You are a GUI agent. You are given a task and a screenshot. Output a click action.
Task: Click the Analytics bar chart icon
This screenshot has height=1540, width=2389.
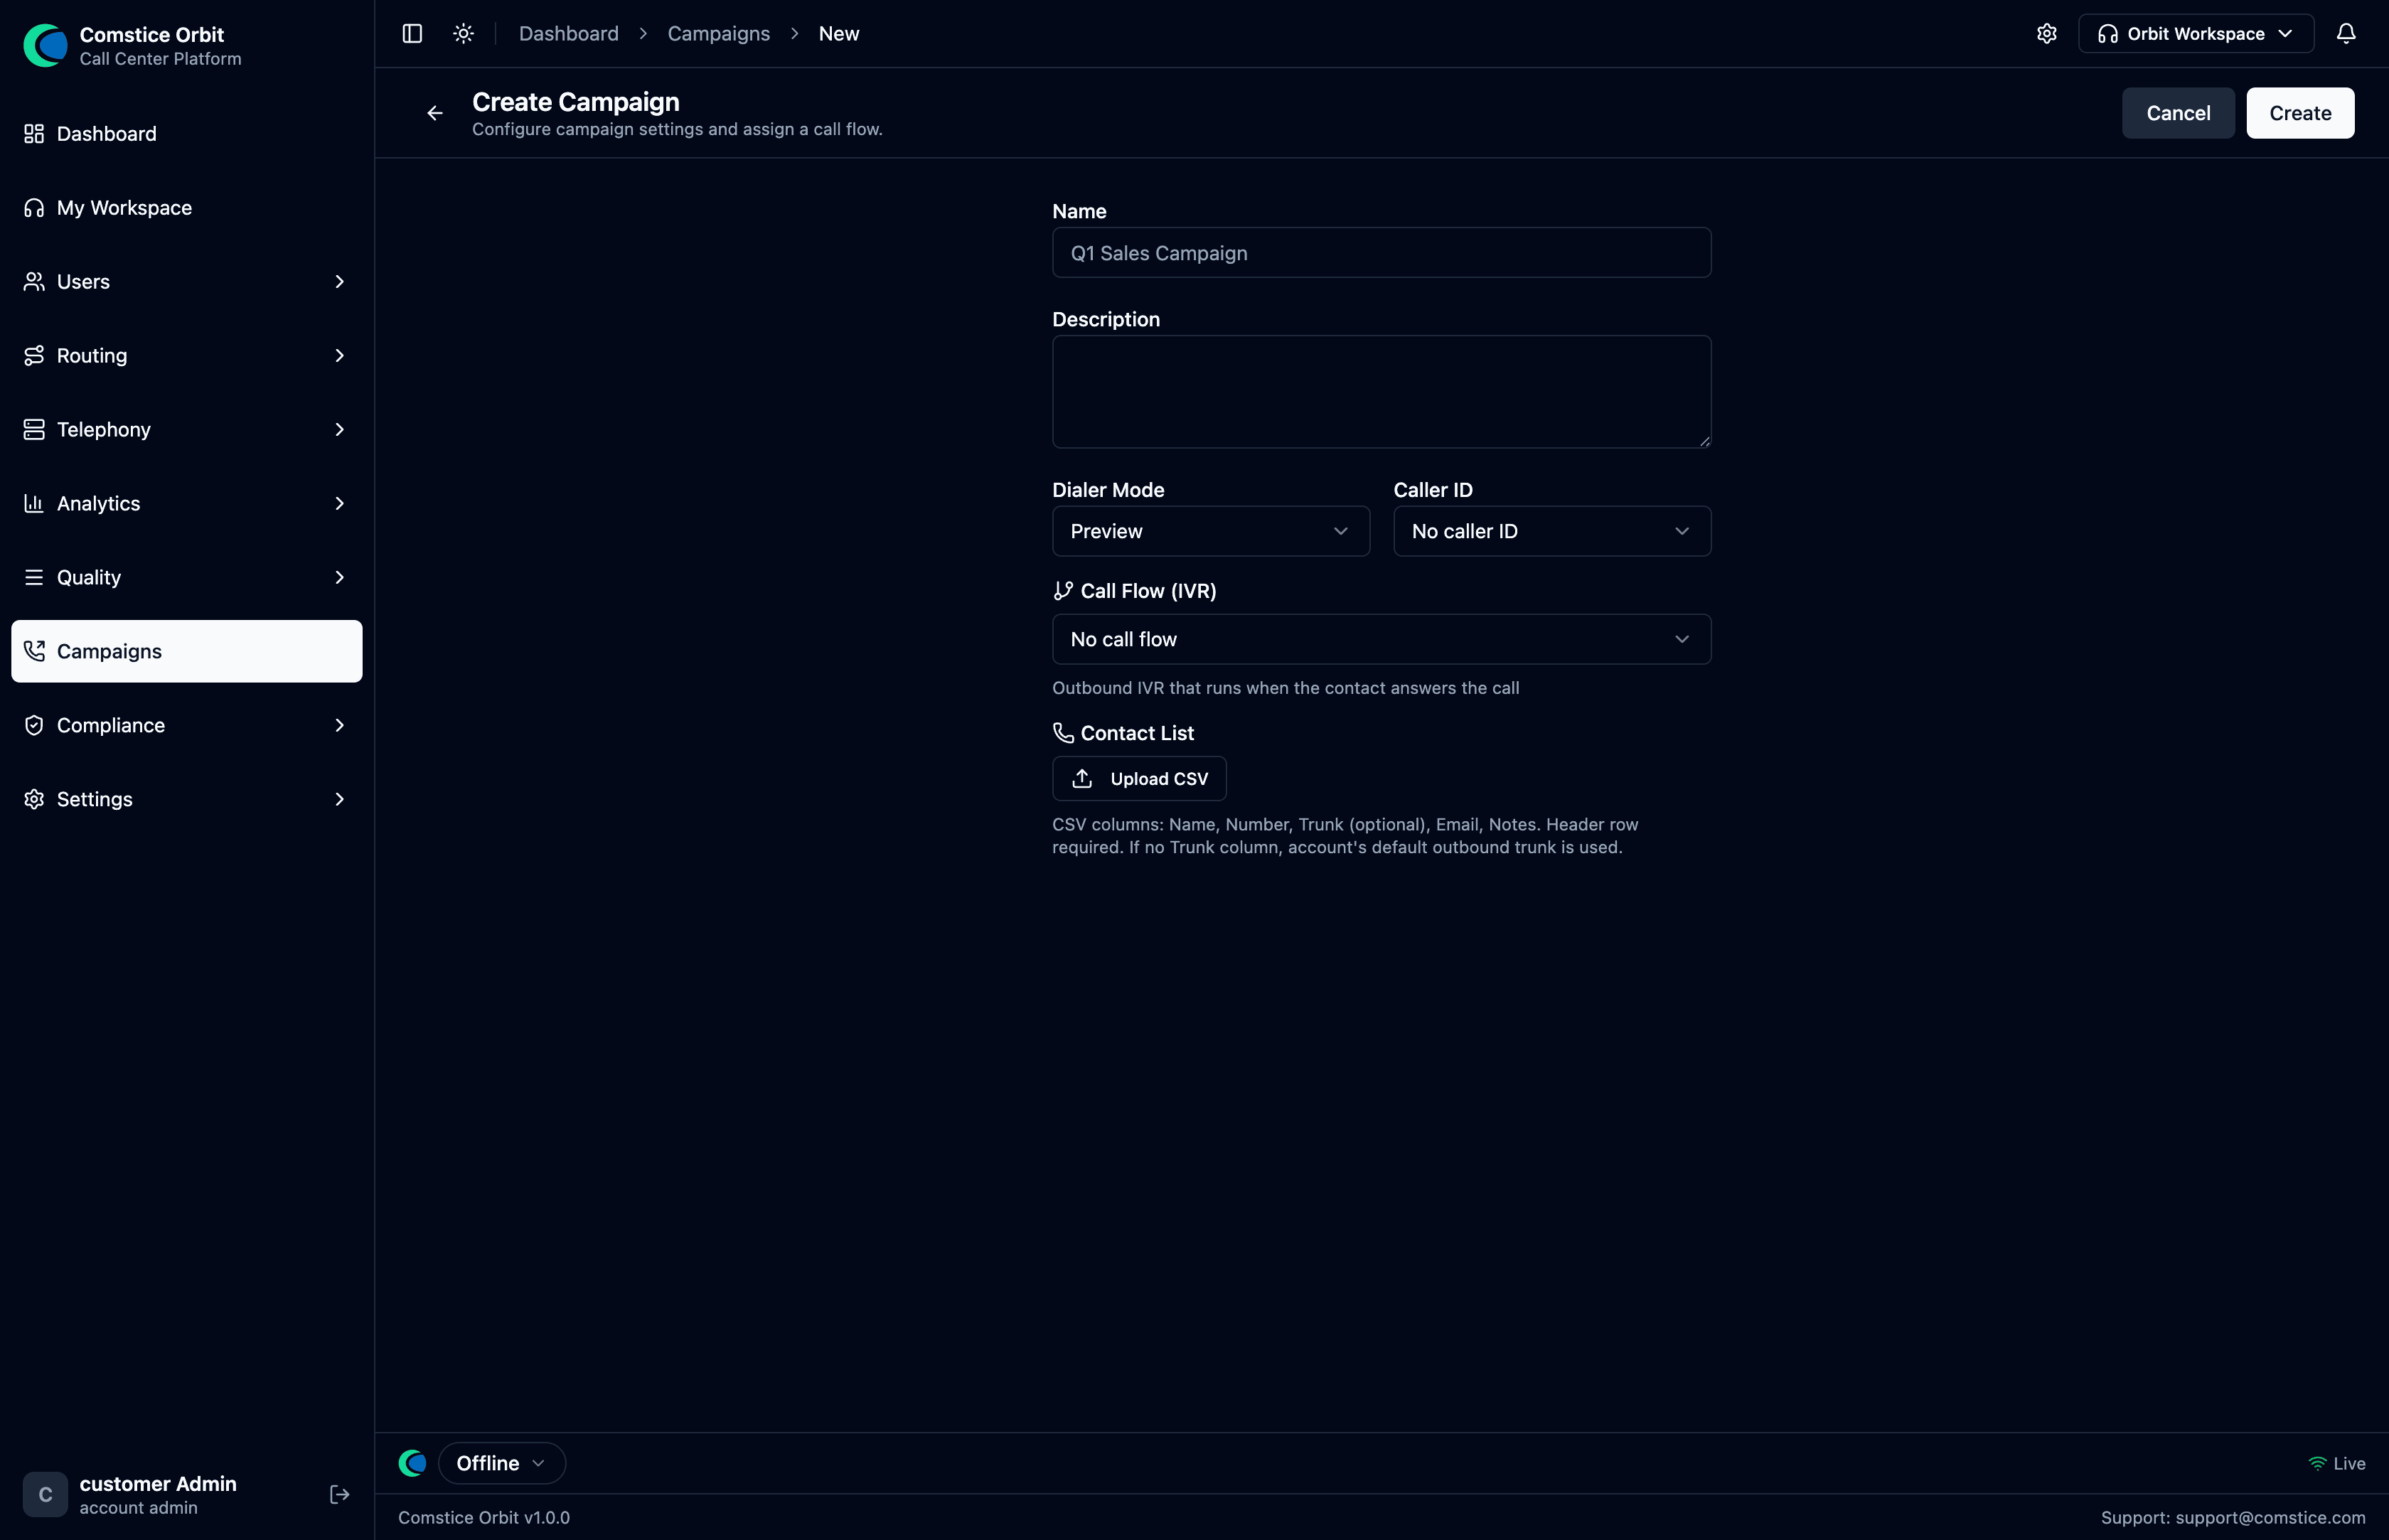[x=34, y=504]
